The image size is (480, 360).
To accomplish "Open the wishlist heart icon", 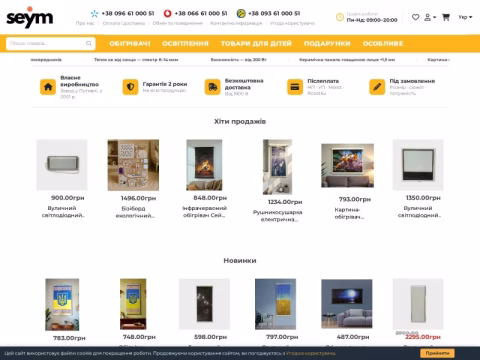I will coord(415,17).
